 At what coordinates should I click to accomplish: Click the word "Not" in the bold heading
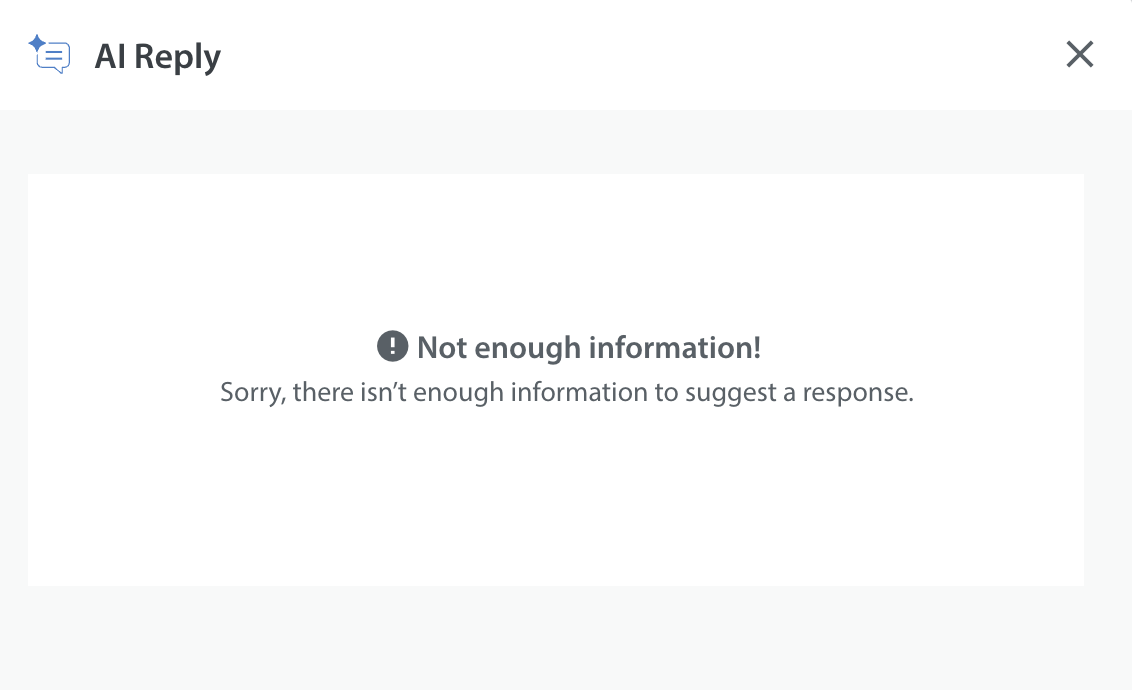coord(442,348)
